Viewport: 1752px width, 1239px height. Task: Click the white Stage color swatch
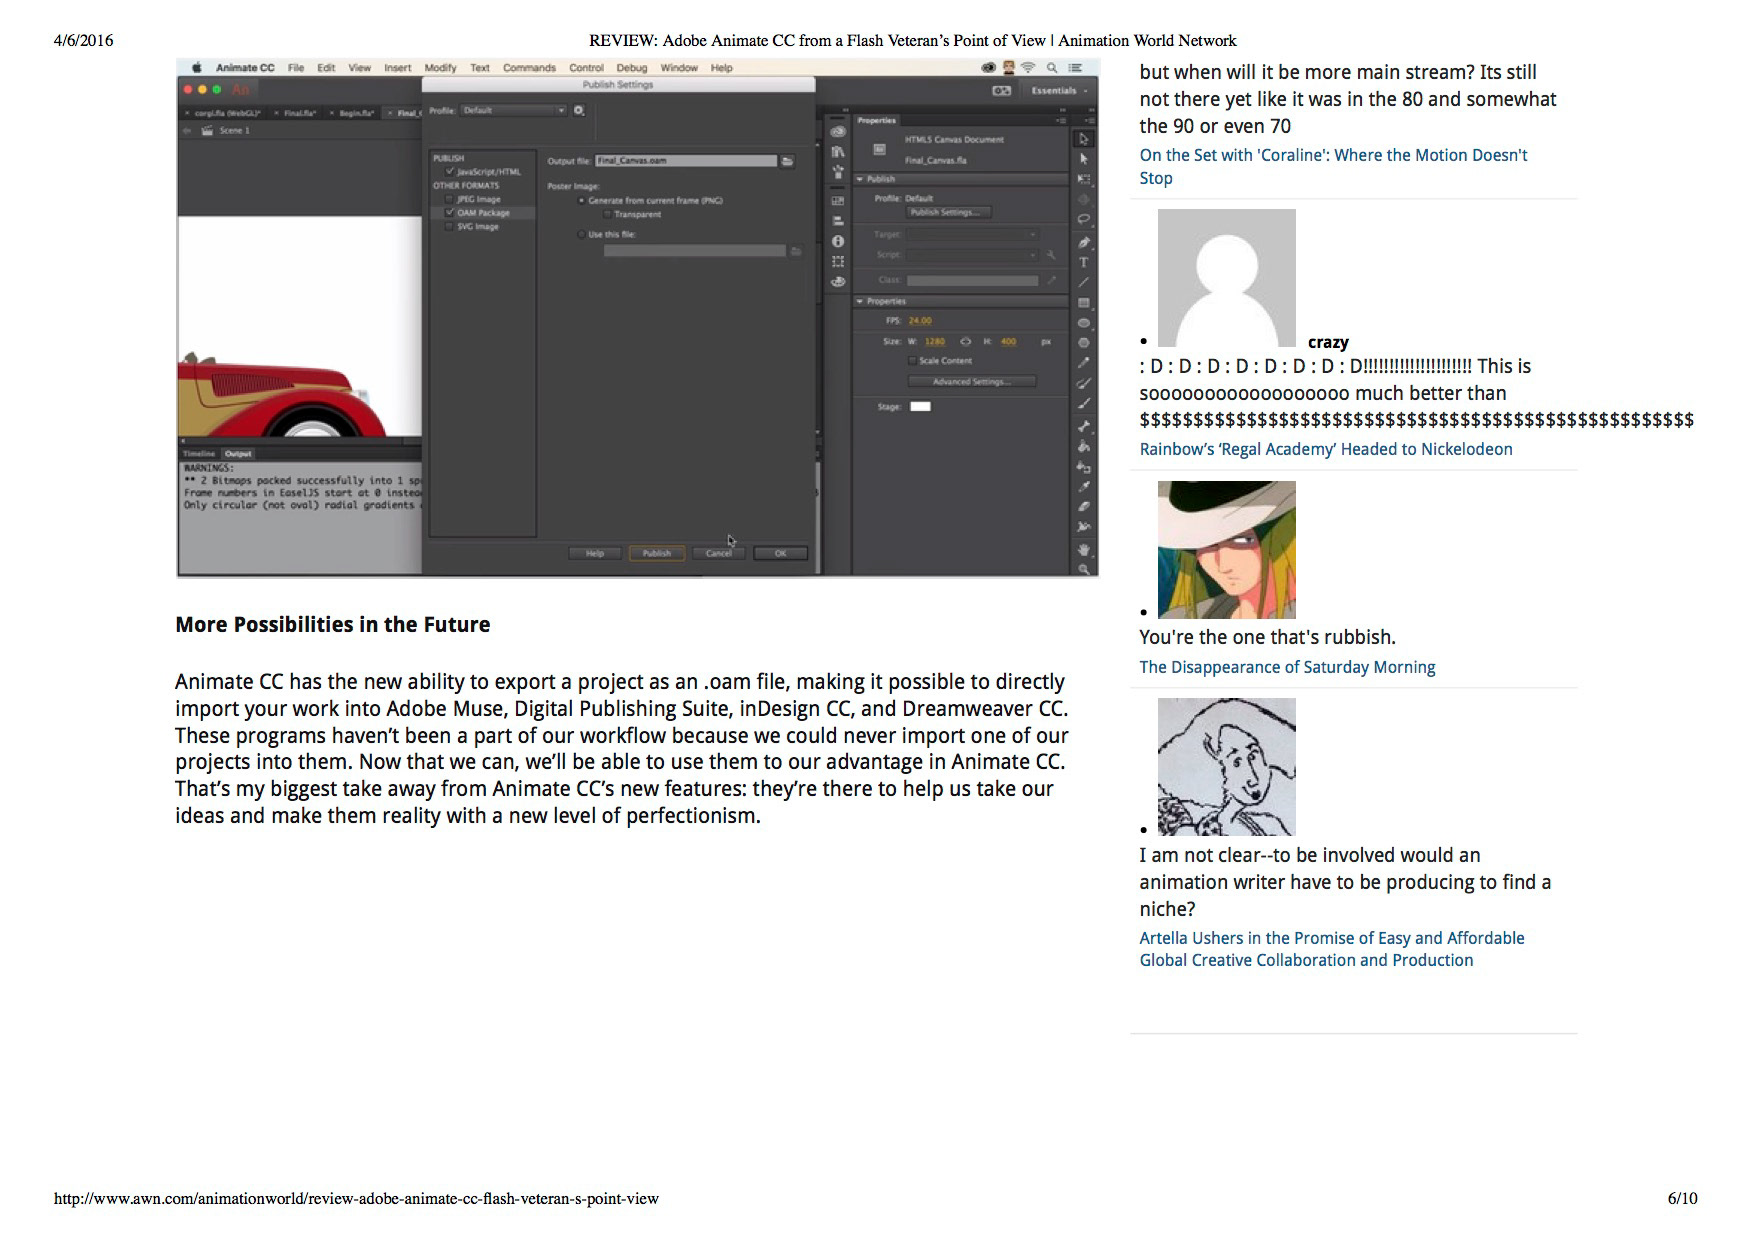[x=920, y=406]
